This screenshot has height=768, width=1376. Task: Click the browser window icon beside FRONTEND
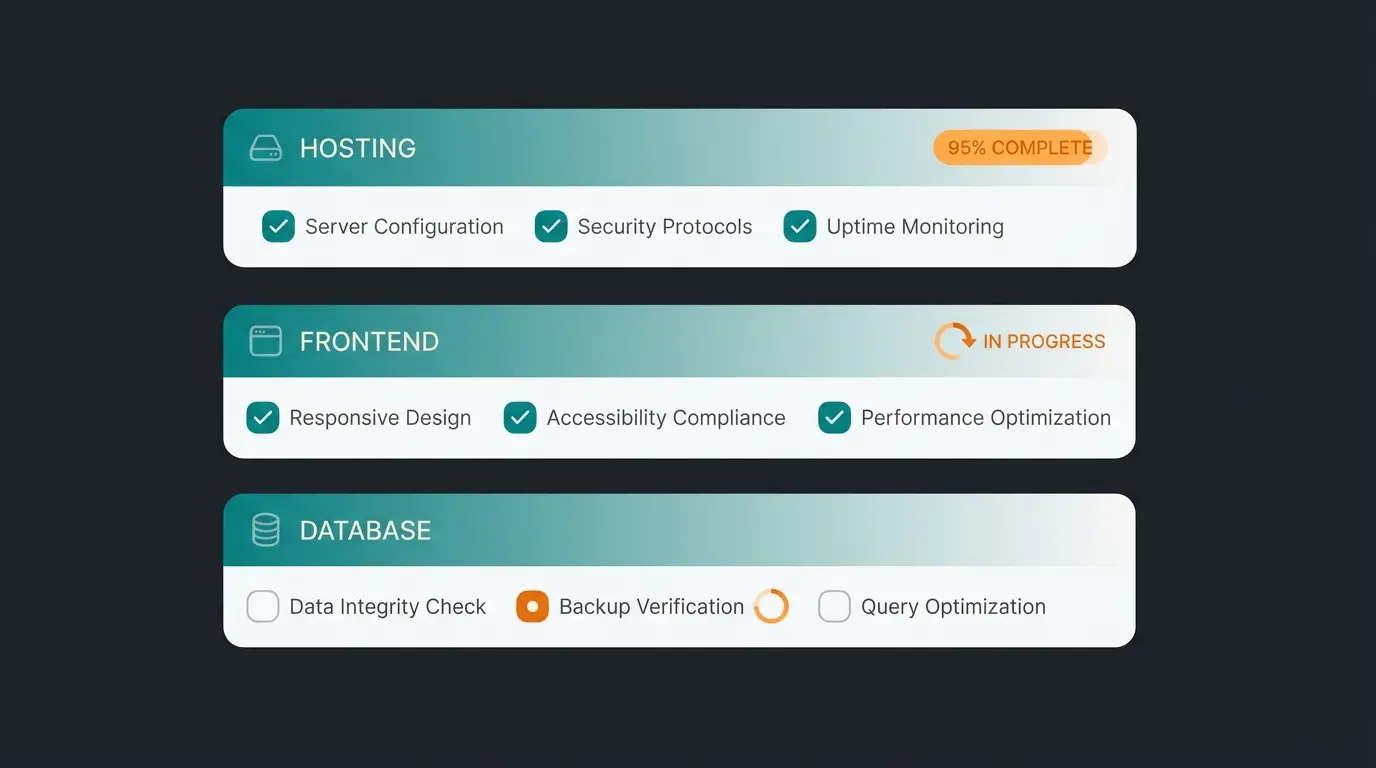[265, 341]
